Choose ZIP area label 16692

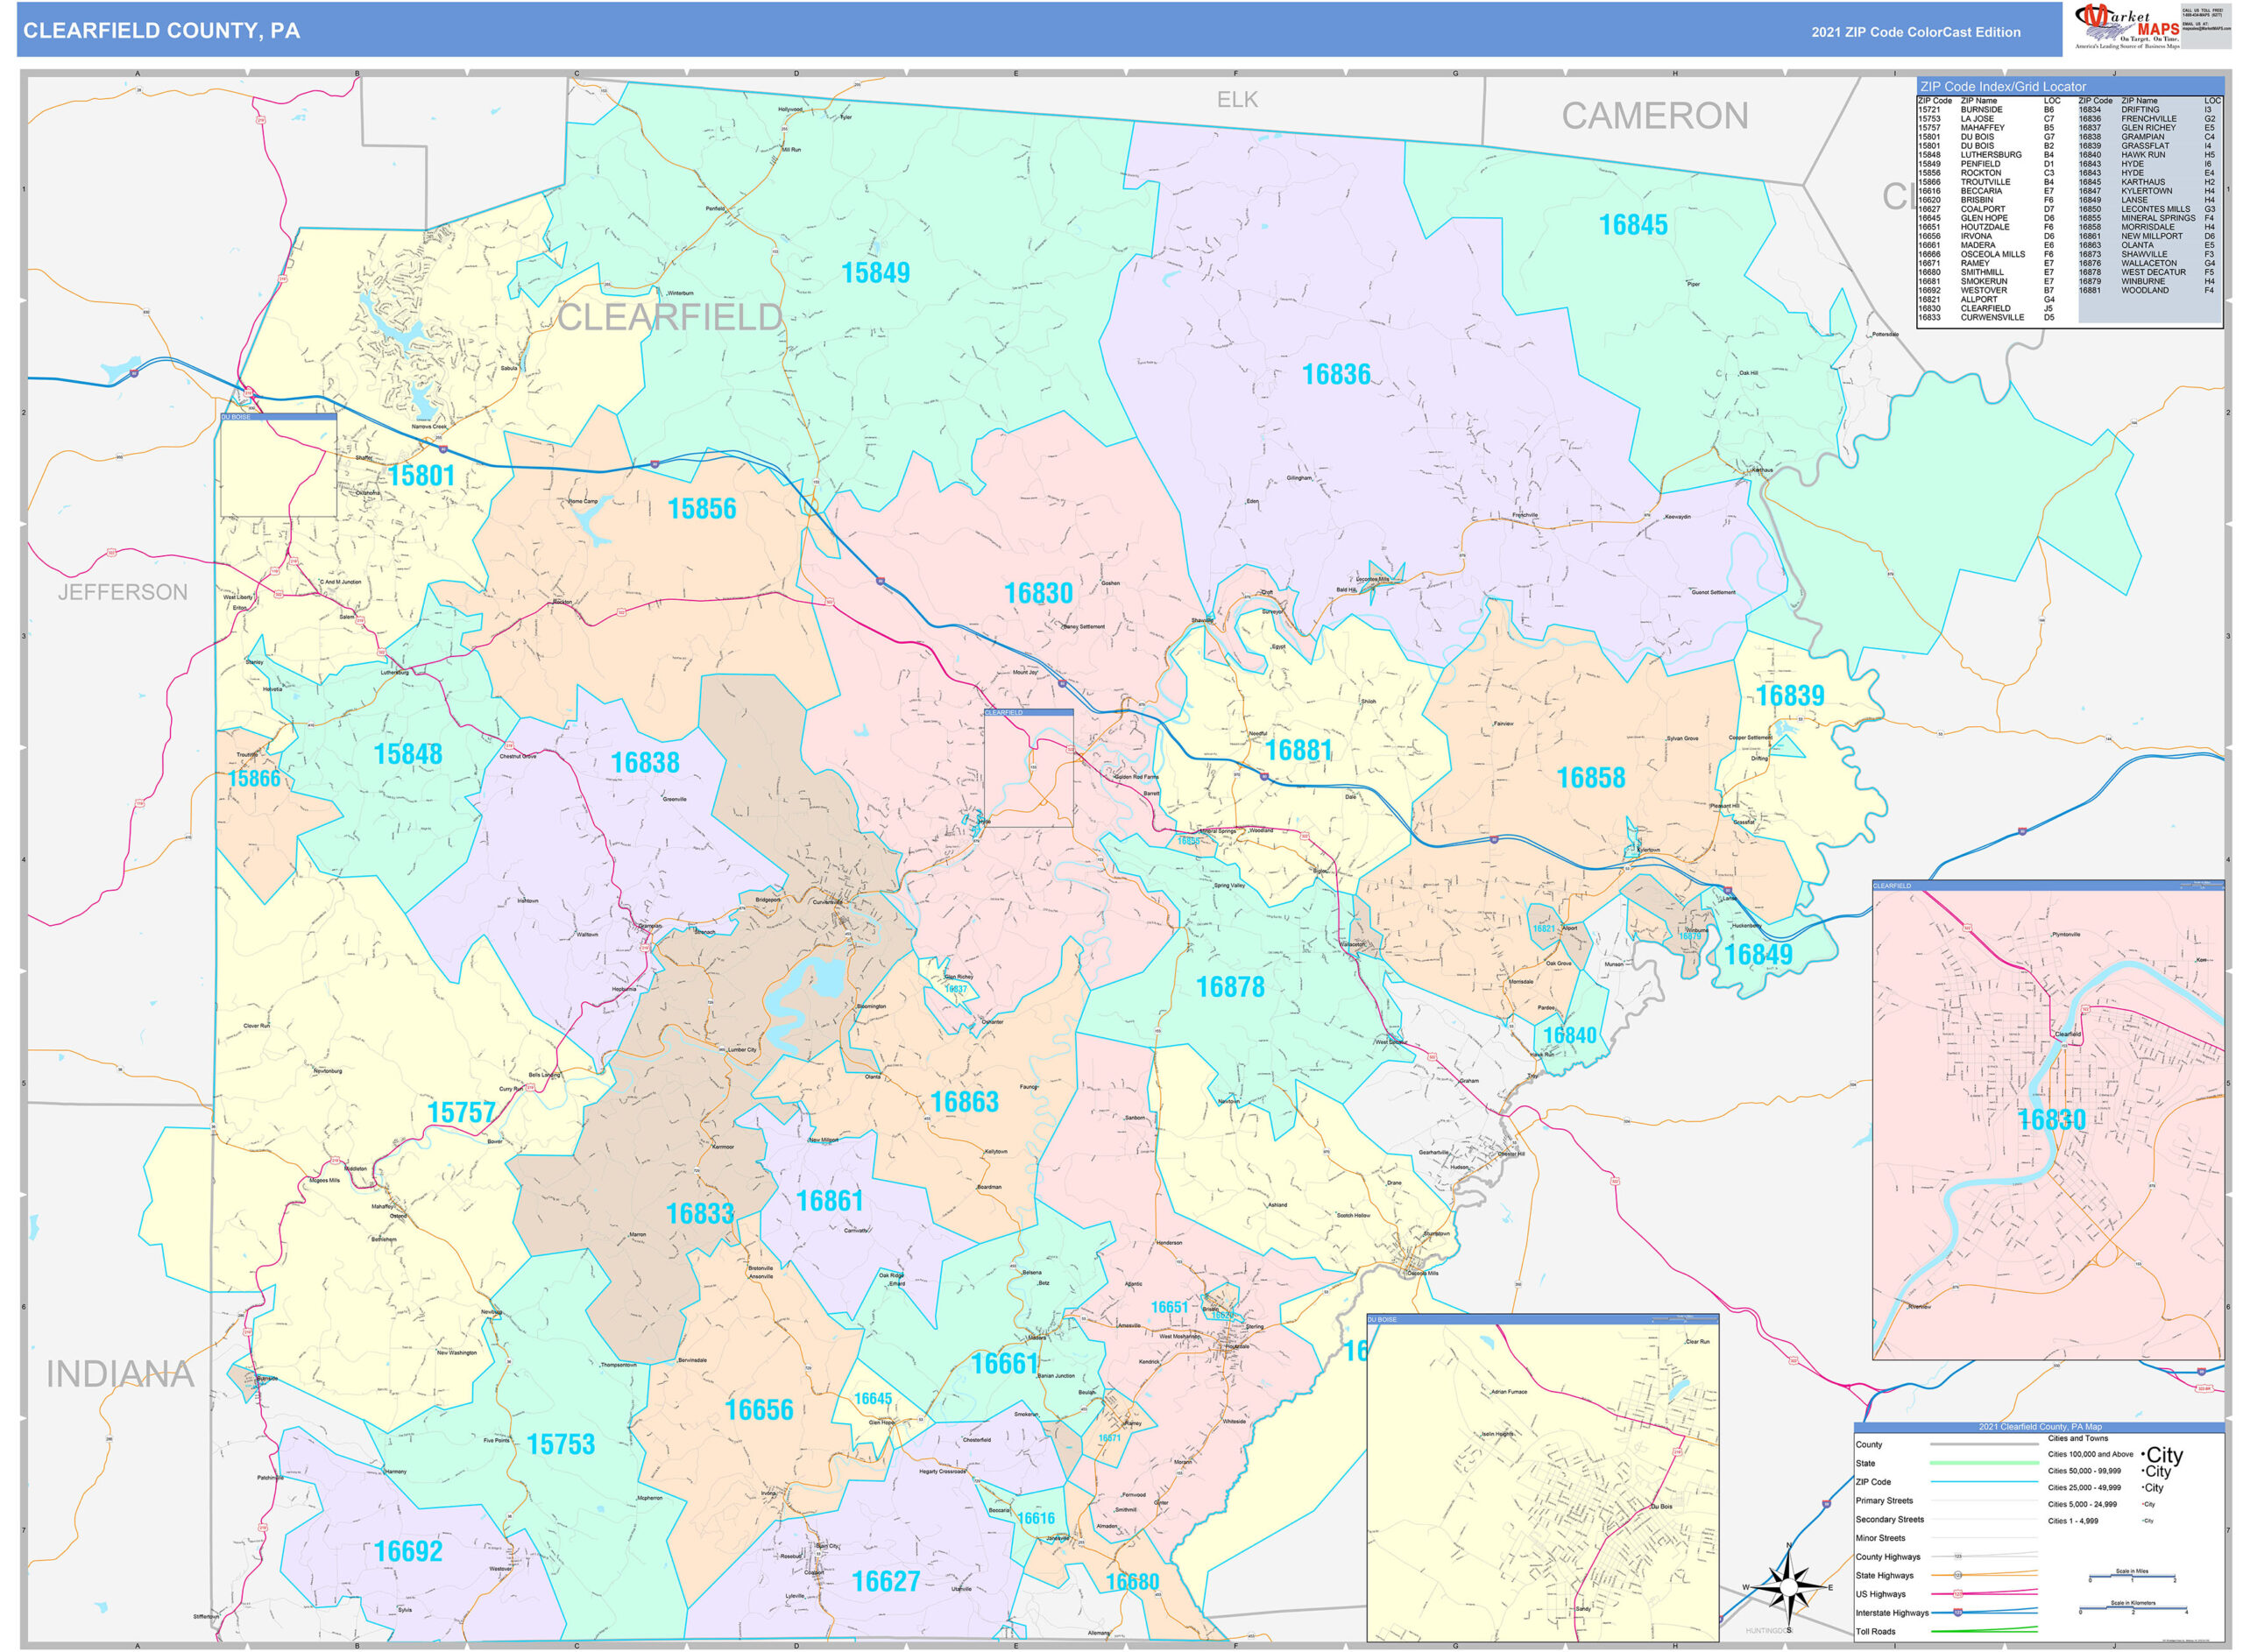(x=408, y=1552)
